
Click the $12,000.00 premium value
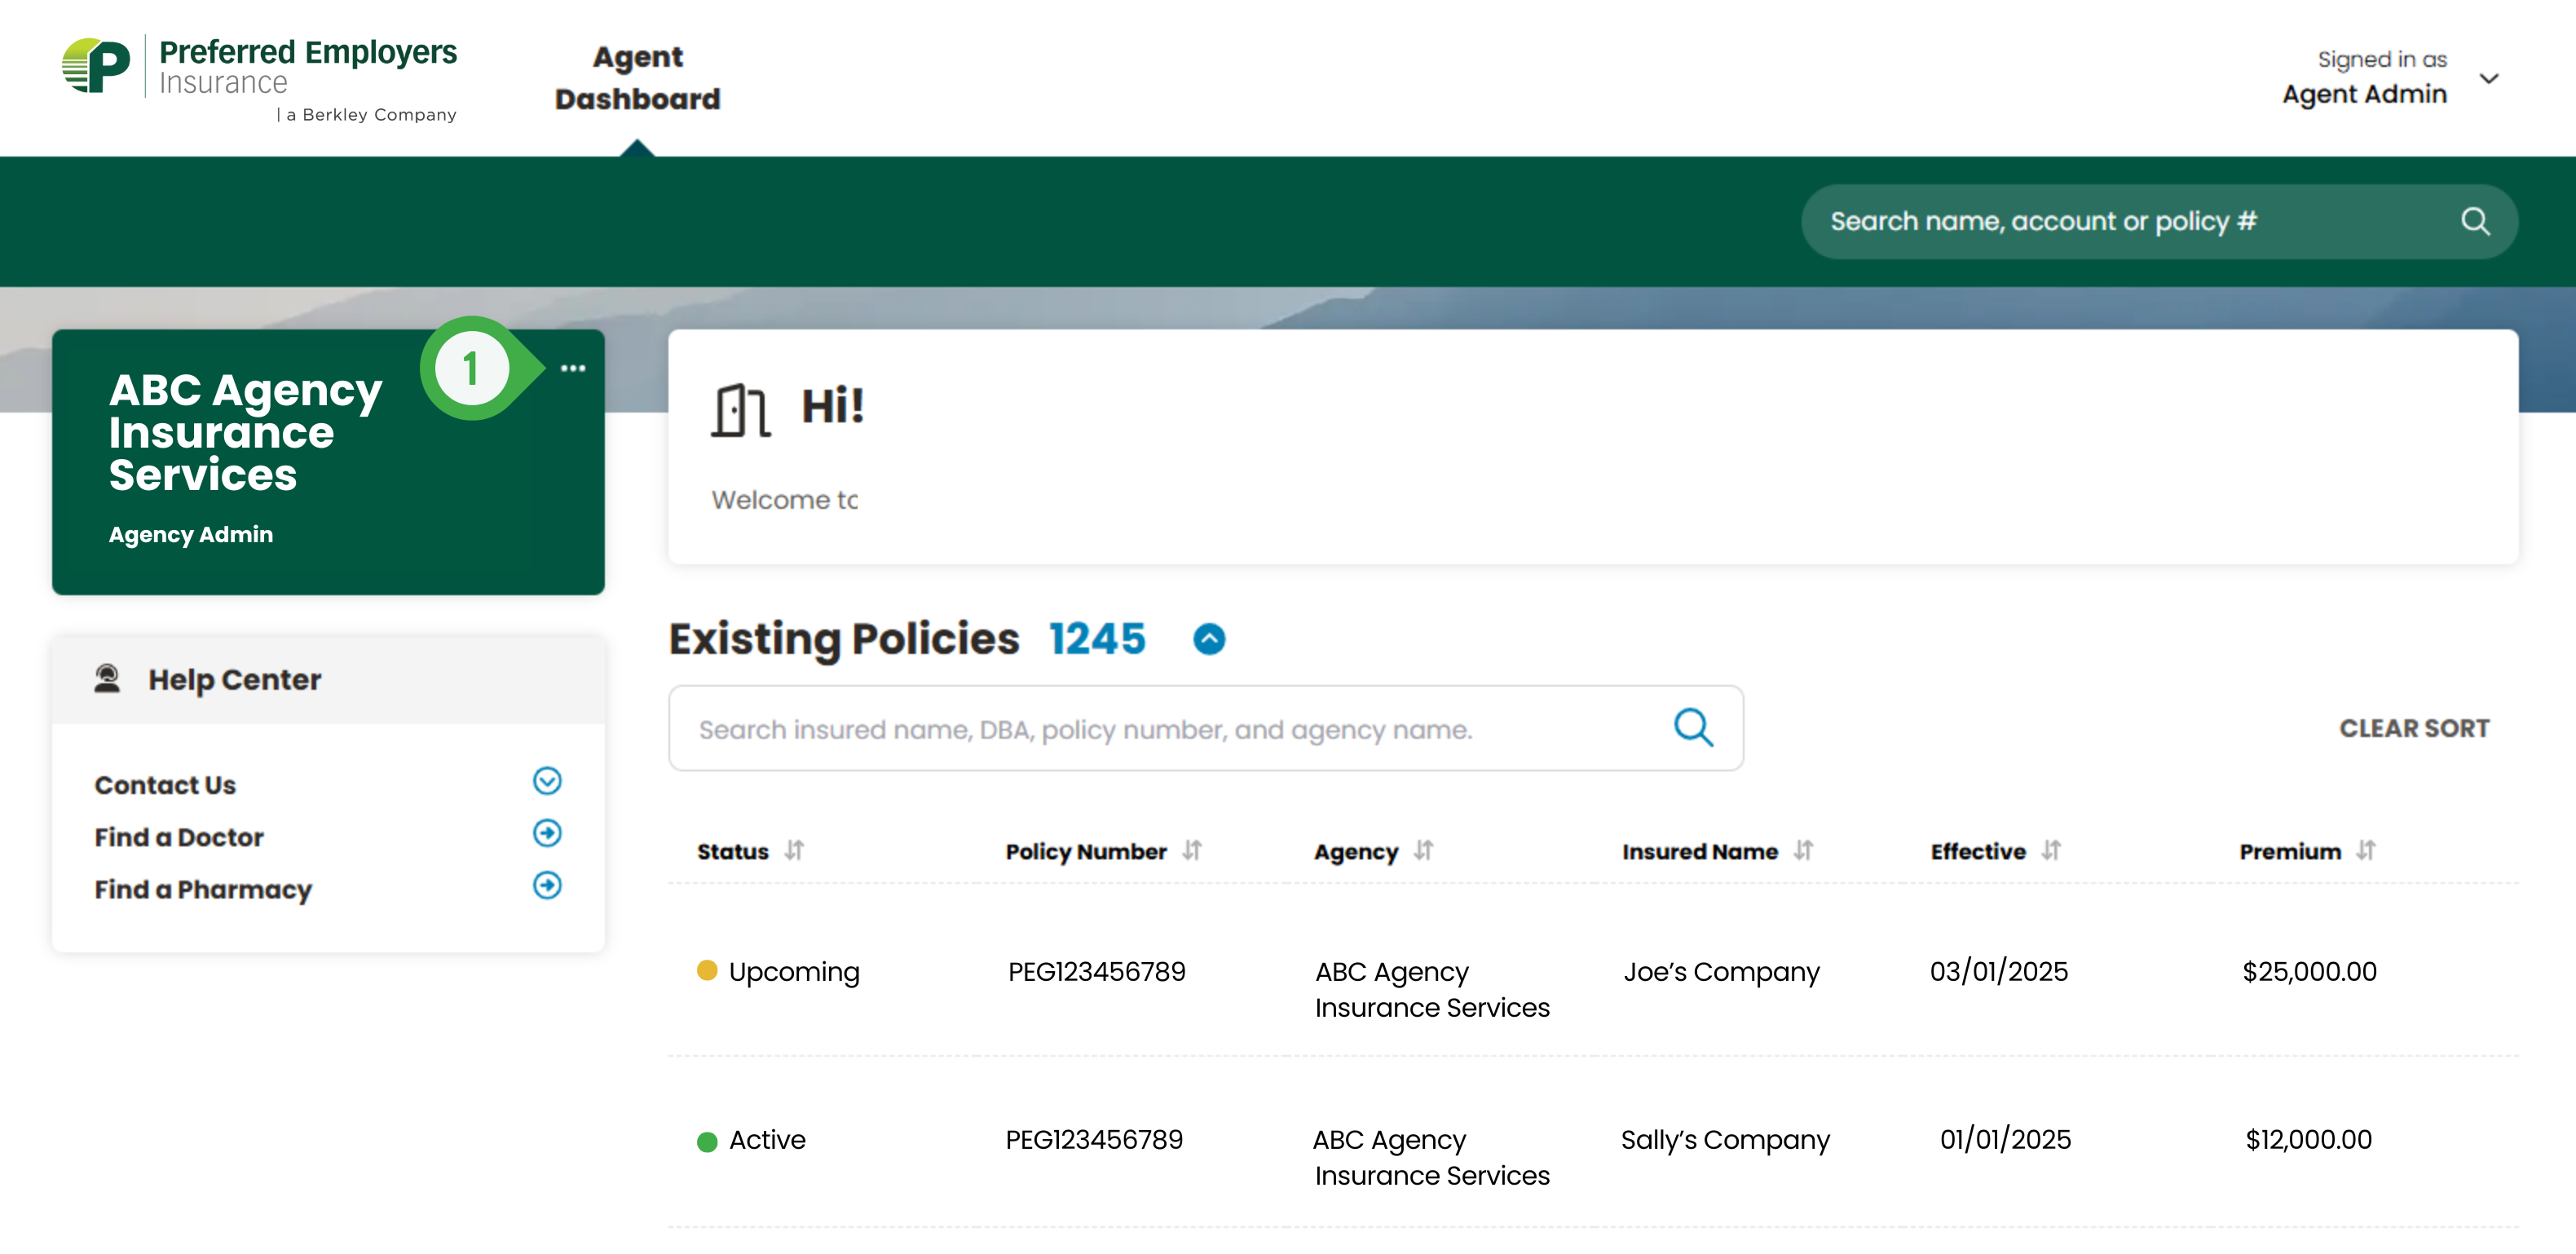(x=2308, y=1140)
